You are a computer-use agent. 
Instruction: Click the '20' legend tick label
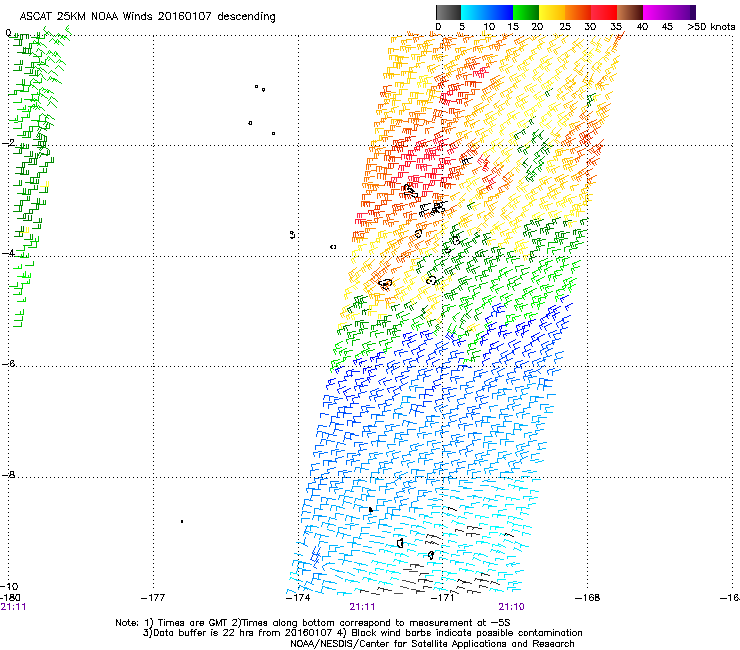click(537, 27)
